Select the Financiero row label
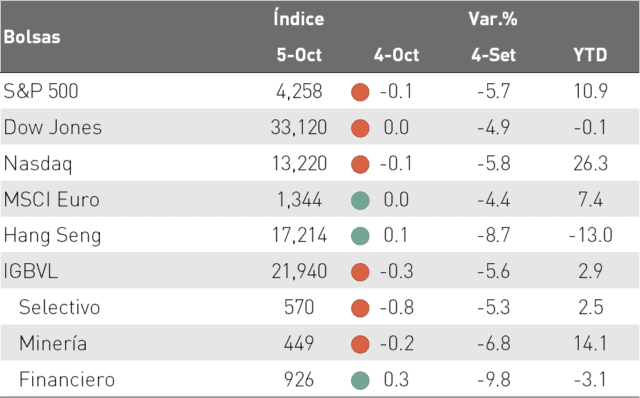The height and width of the screenshot is (398, 640). (x=67, y=379)
